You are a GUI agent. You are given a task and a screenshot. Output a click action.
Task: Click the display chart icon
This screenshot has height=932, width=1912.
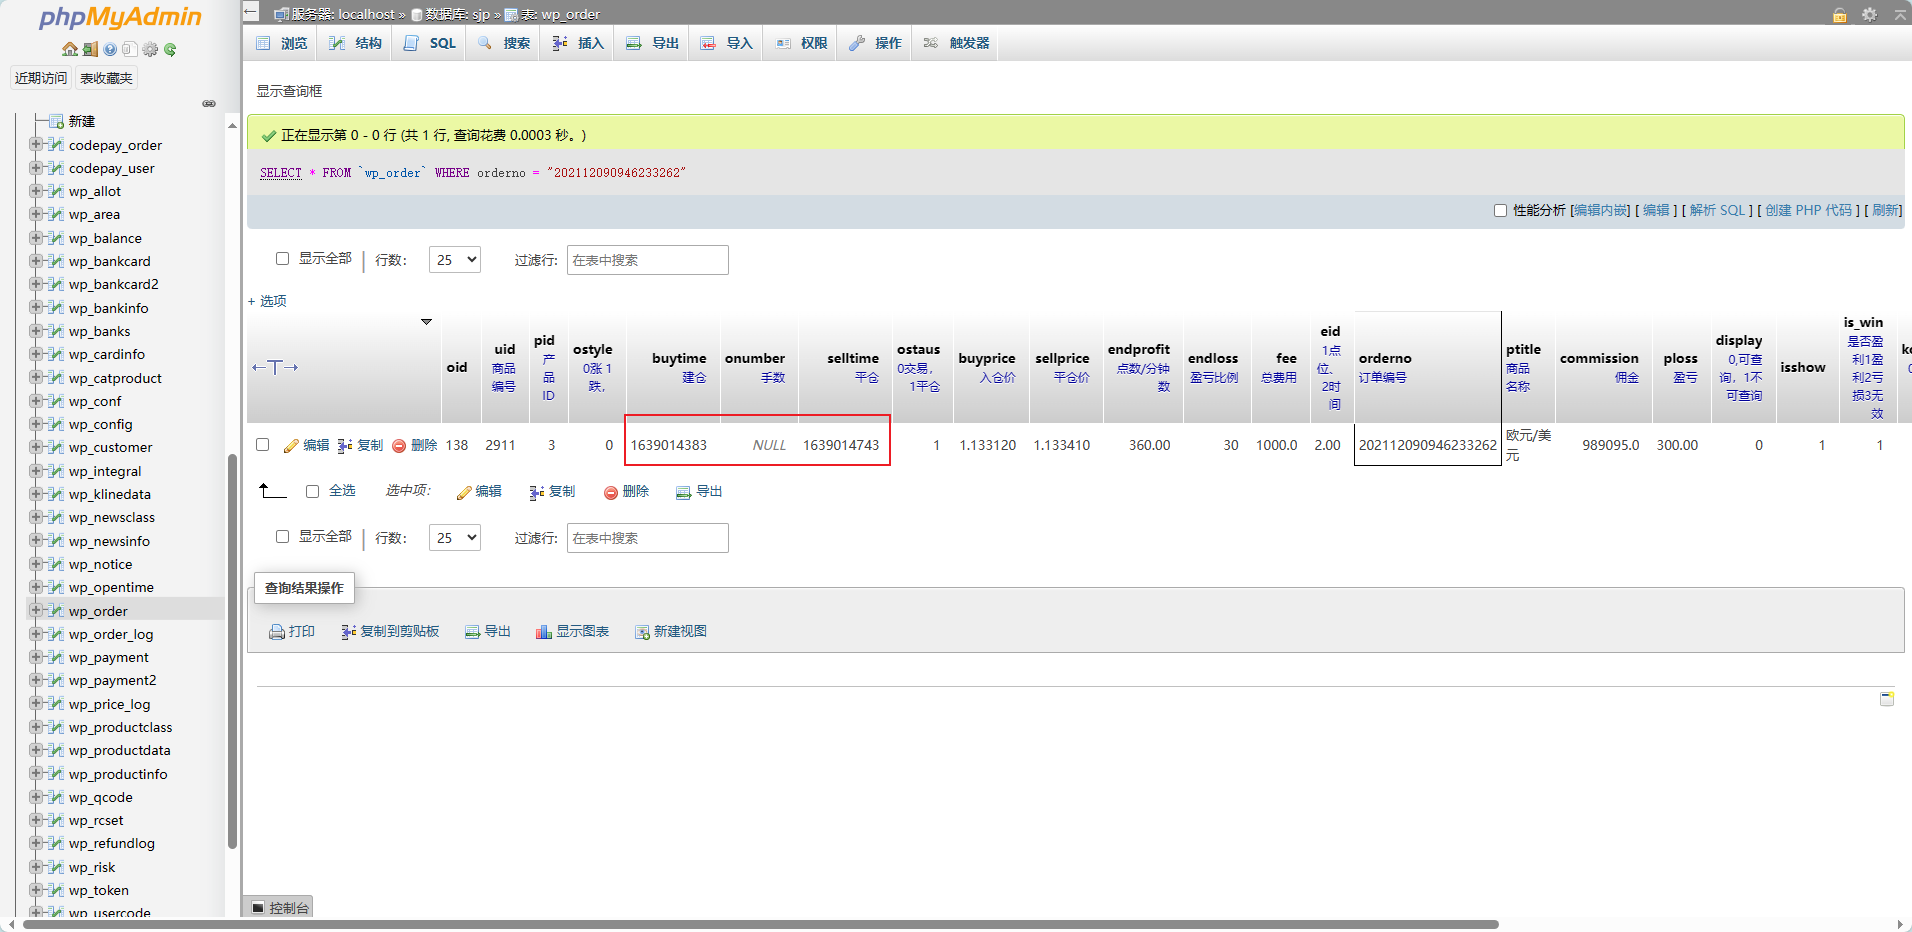click(544, 632)
